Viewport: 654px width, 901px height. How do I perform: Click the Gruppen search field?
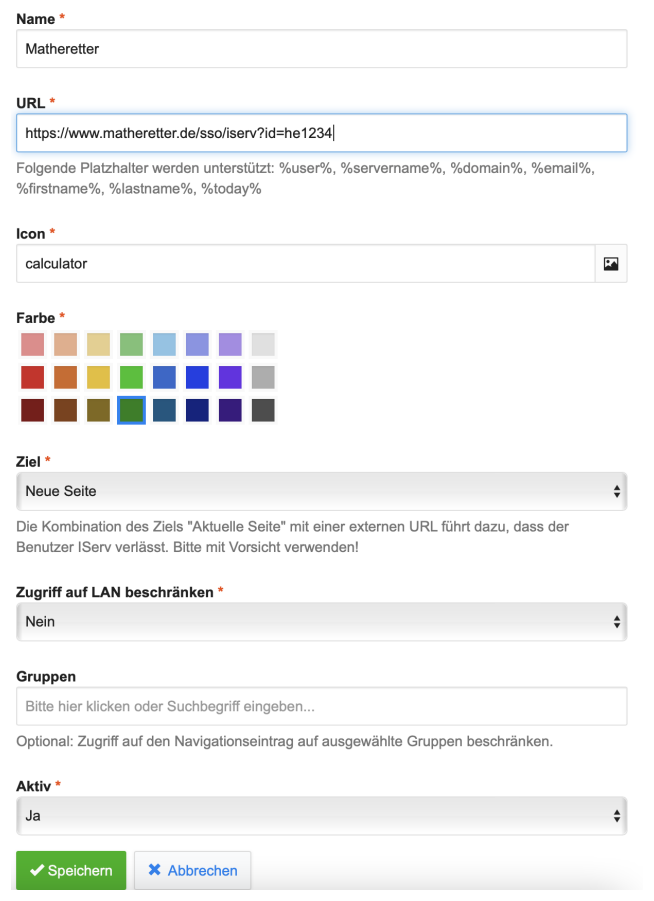321,706
